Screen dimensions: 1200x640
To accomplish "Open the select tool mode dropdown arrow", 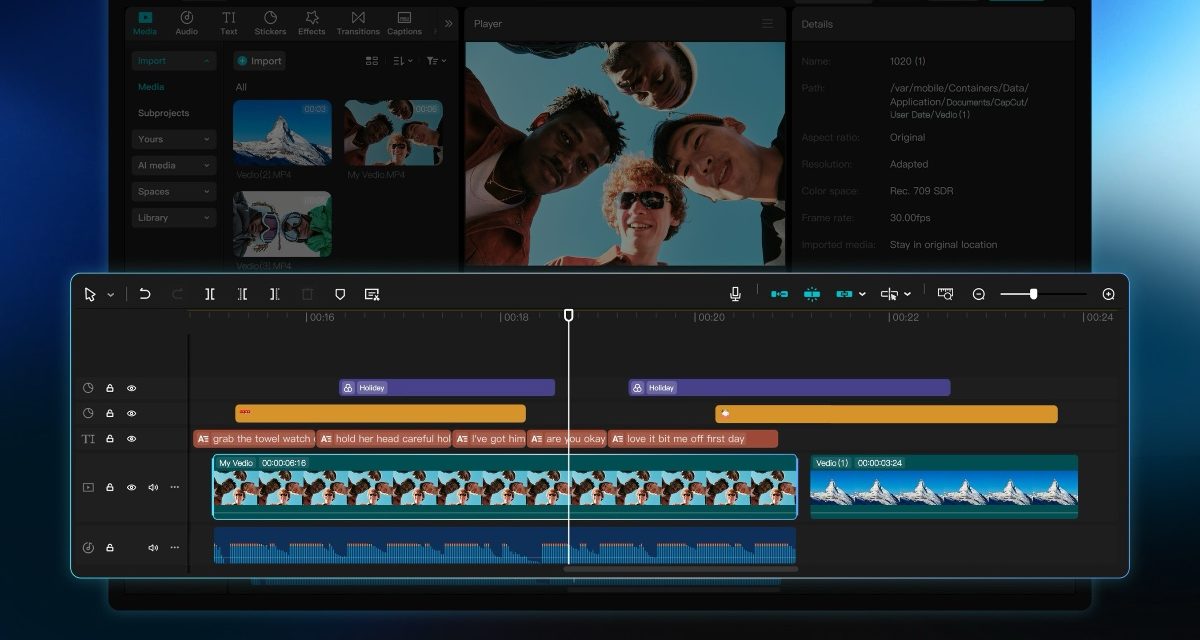I will (x=110, y=295).
